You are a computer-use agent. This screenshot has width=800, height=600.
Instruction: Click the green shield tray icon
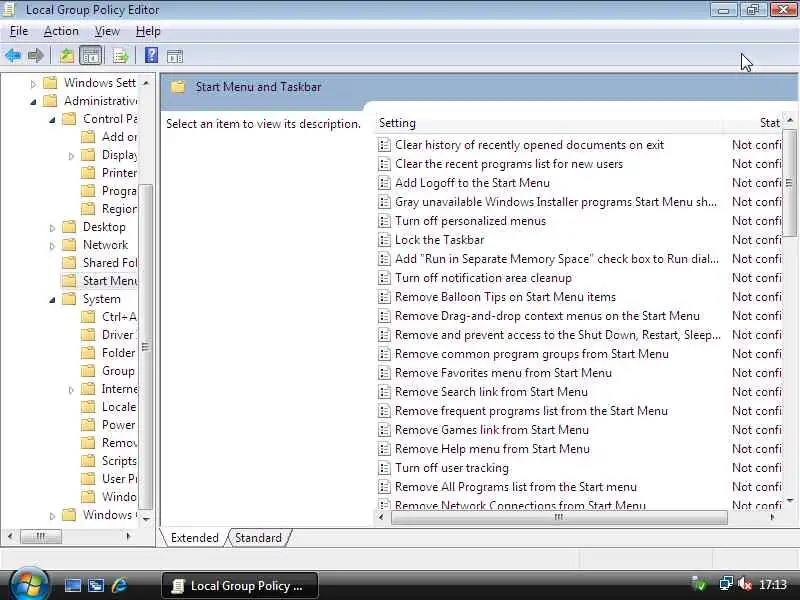[x=699, y=584]
